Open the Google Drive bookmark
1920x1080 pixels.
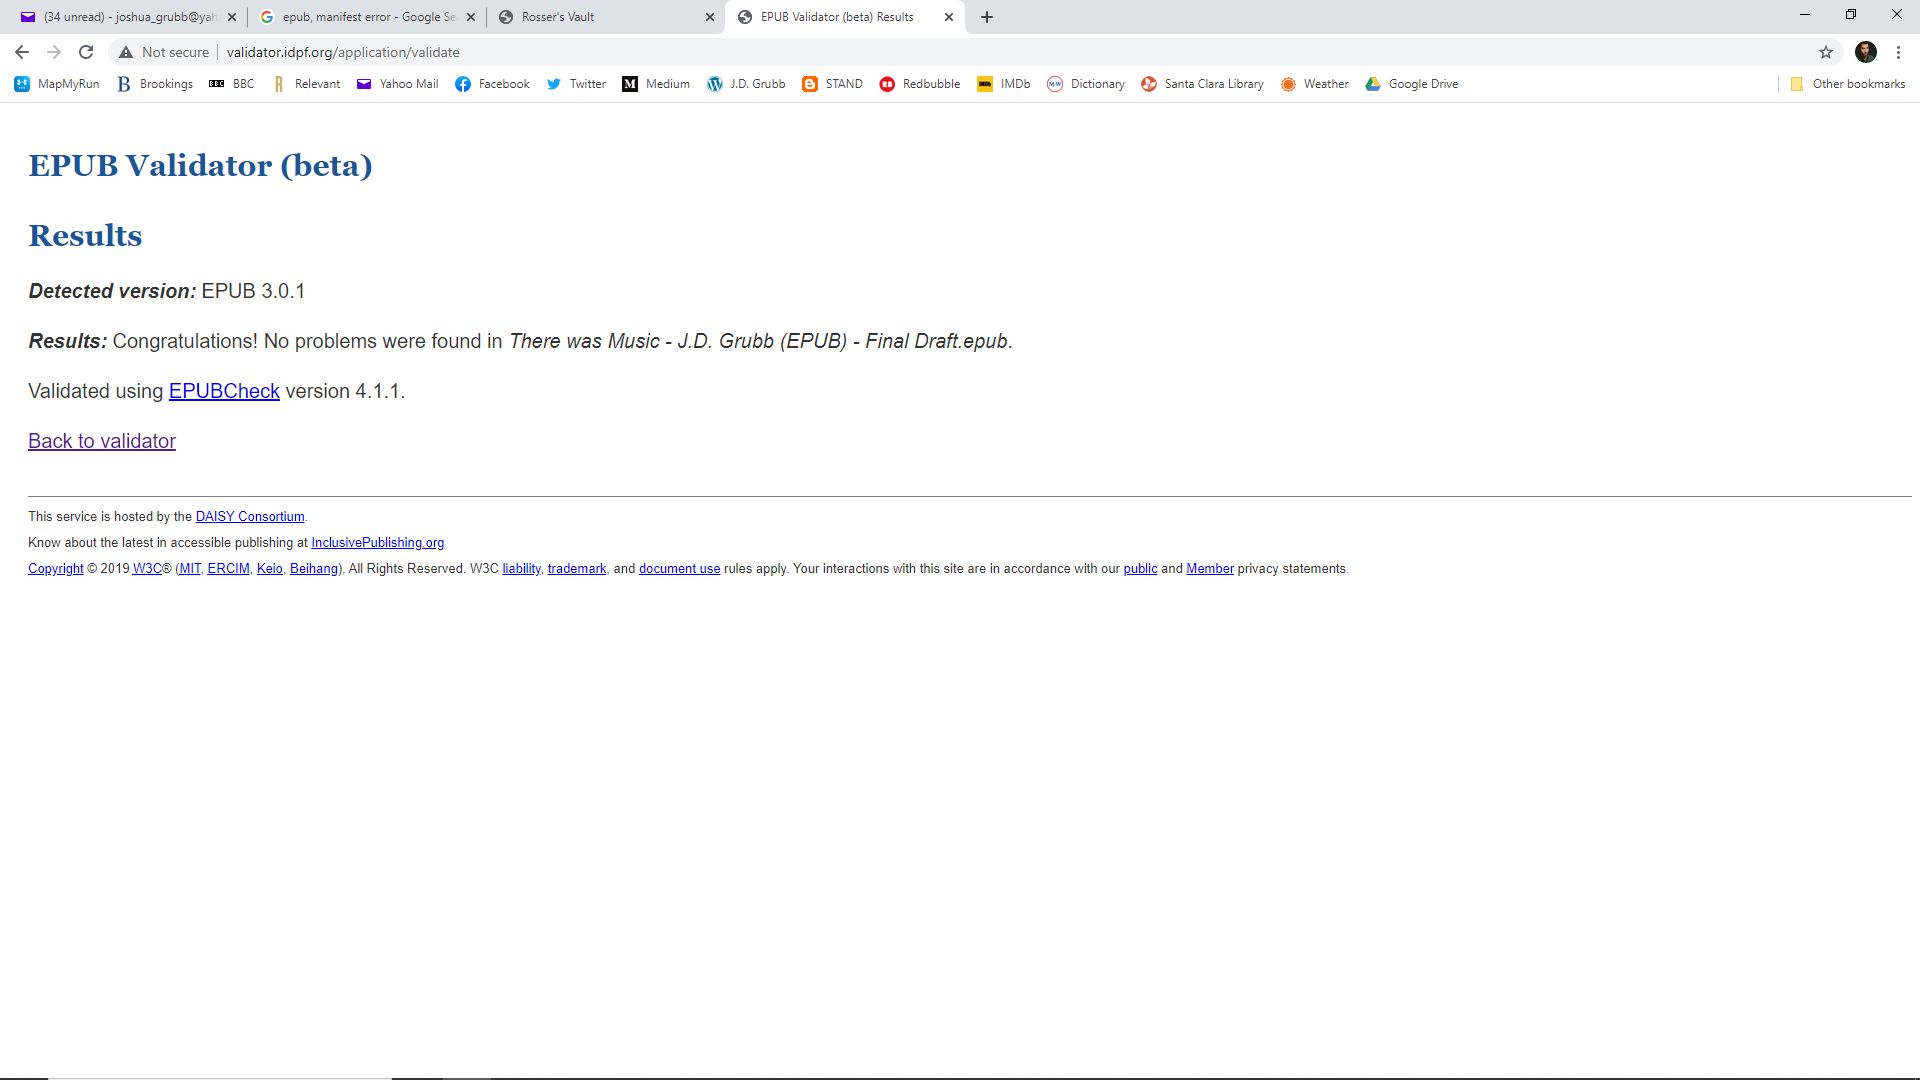(x=1411, y=84)
